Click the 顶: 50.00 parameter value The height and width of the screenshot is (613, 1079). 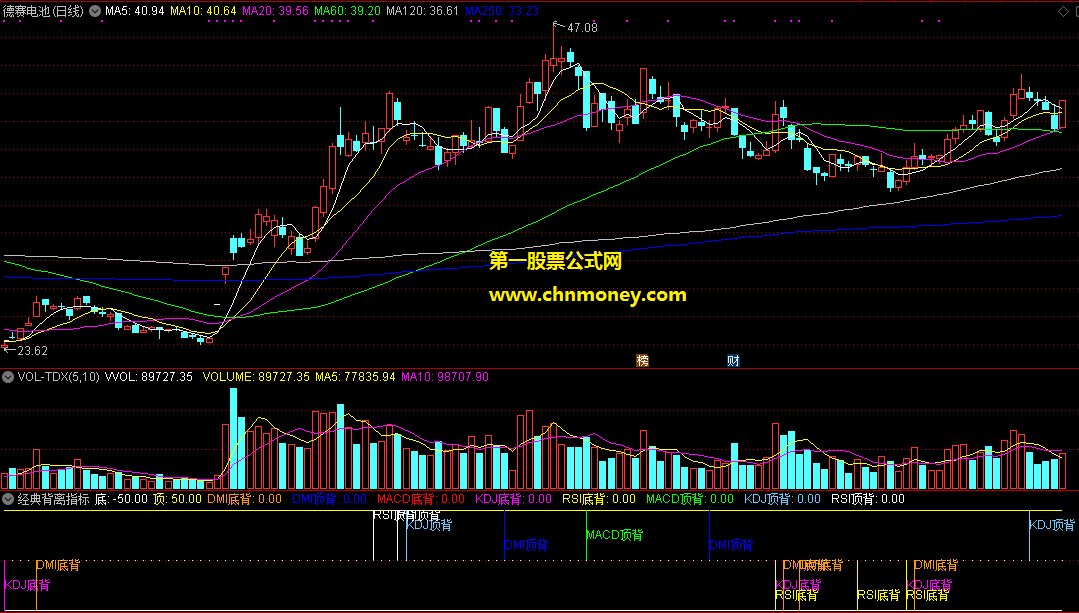[x=178, y=499]
